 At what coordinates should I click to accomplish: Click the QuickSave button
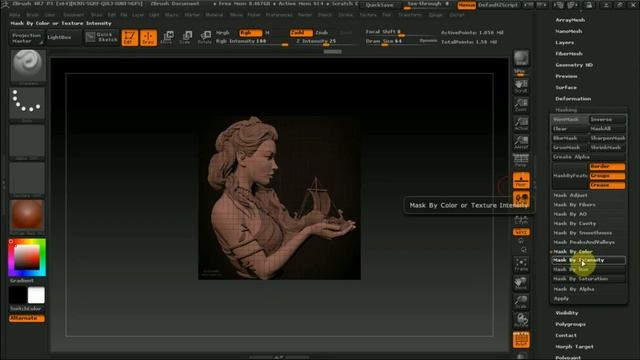(380, 5)
